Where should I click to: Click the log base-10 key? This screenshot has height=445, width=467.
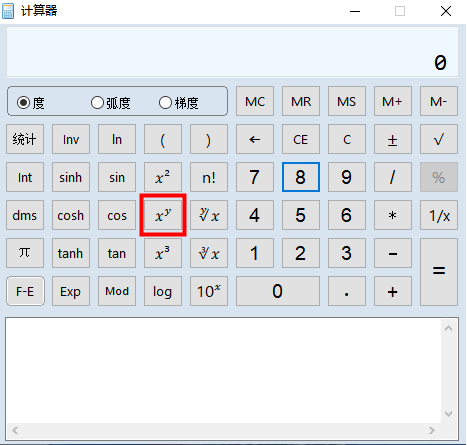click(163, 291)
